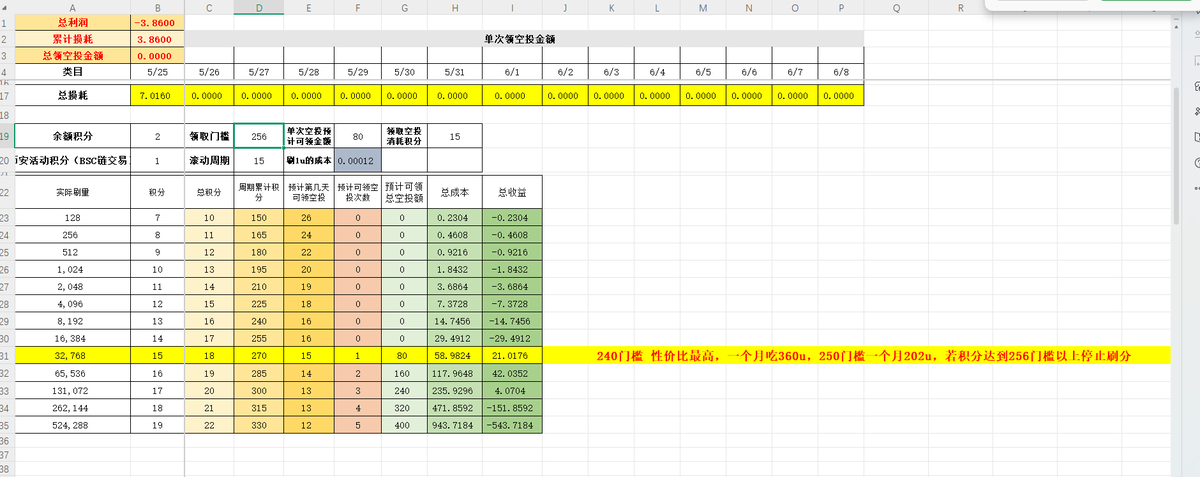The height and width of the screenshot is (477, 1200).
Task: Click the 58.9824 total cost cell
Action: (455, 355)
